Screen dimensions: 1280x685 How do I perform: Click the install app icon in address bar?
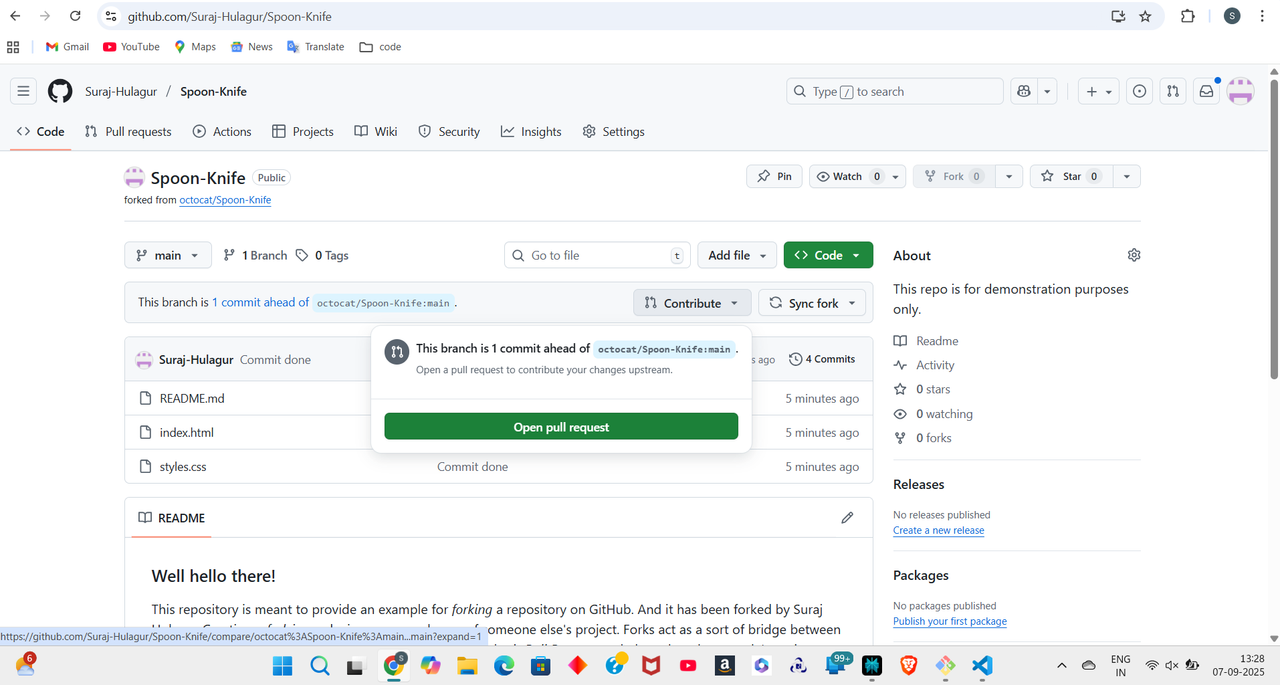pyautogui.click(x=1118, y=16)
